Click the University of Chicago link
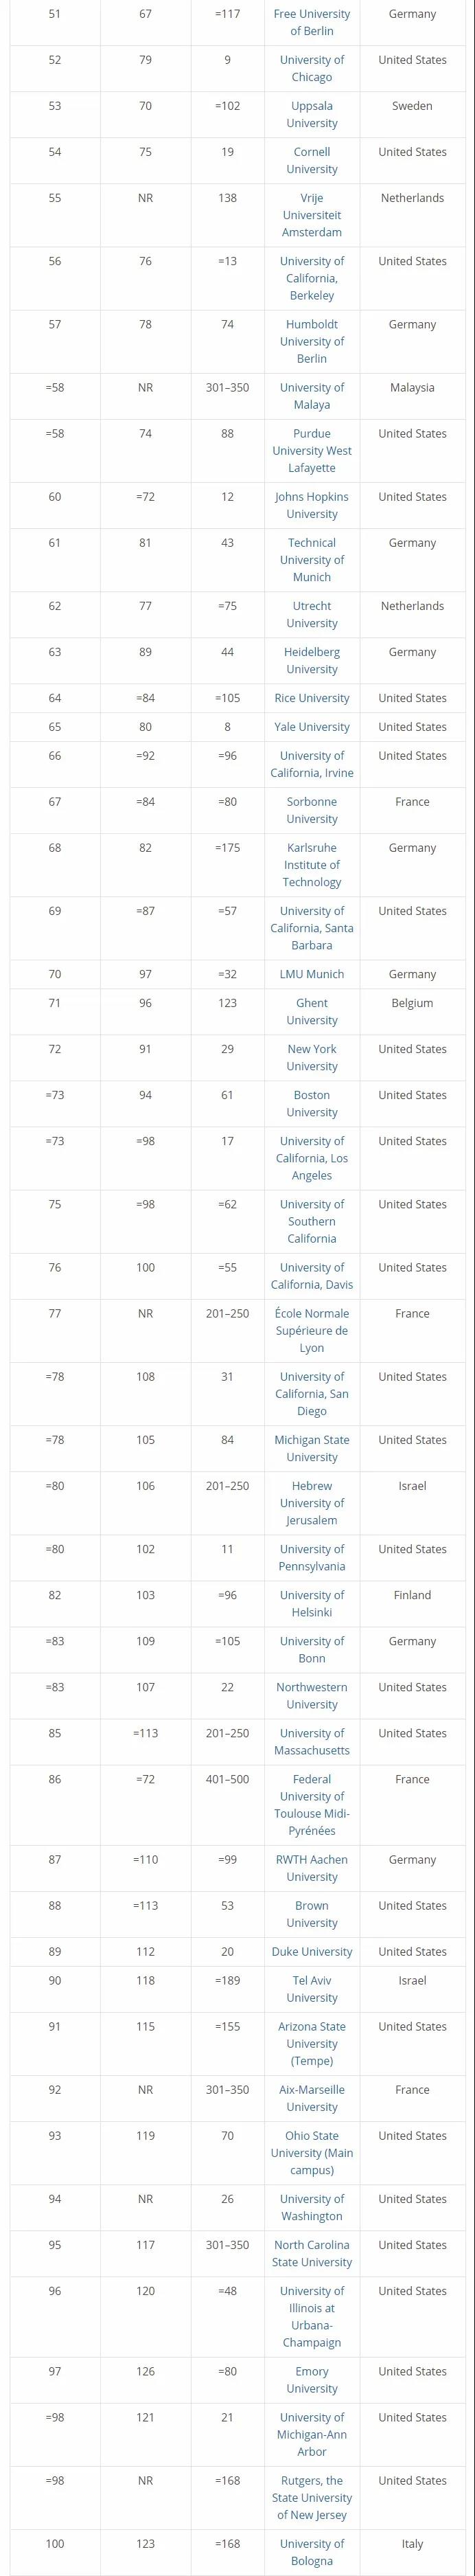 [312, 68]
